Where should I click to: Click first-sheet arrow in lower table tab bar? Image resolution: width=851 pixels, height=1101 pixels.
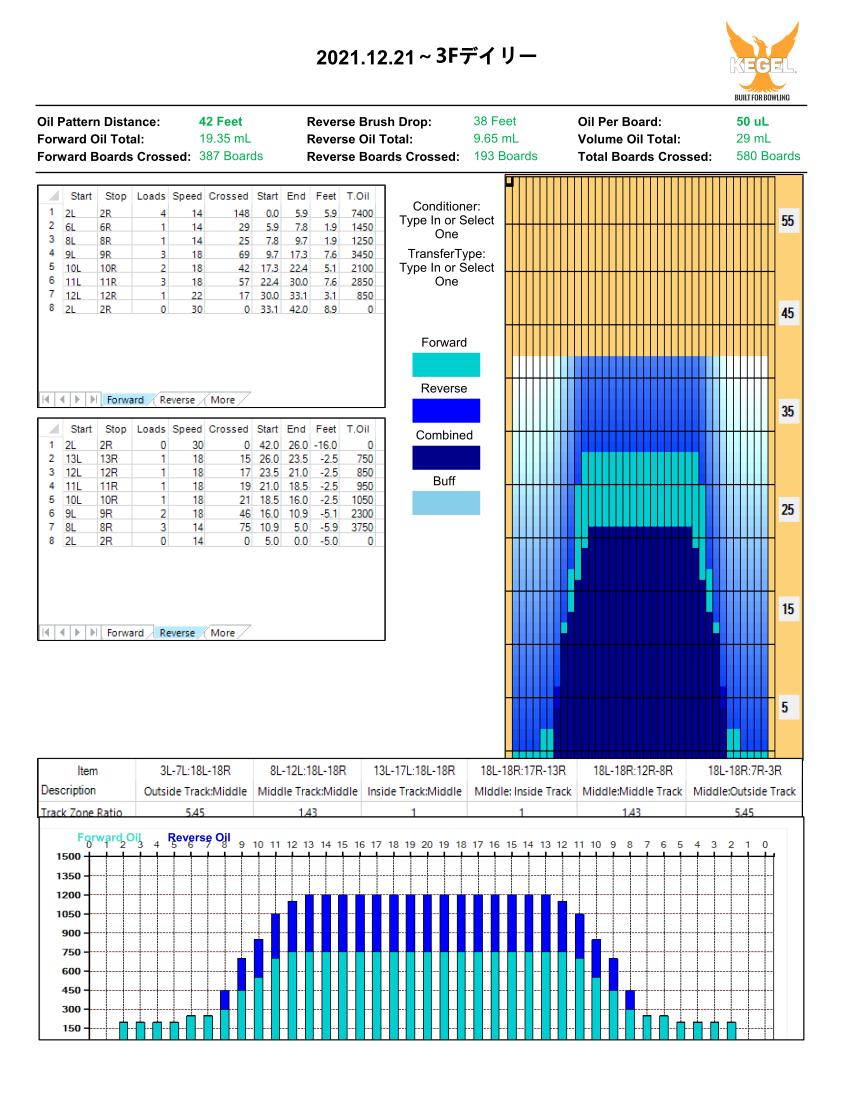[x=46, y=633]
